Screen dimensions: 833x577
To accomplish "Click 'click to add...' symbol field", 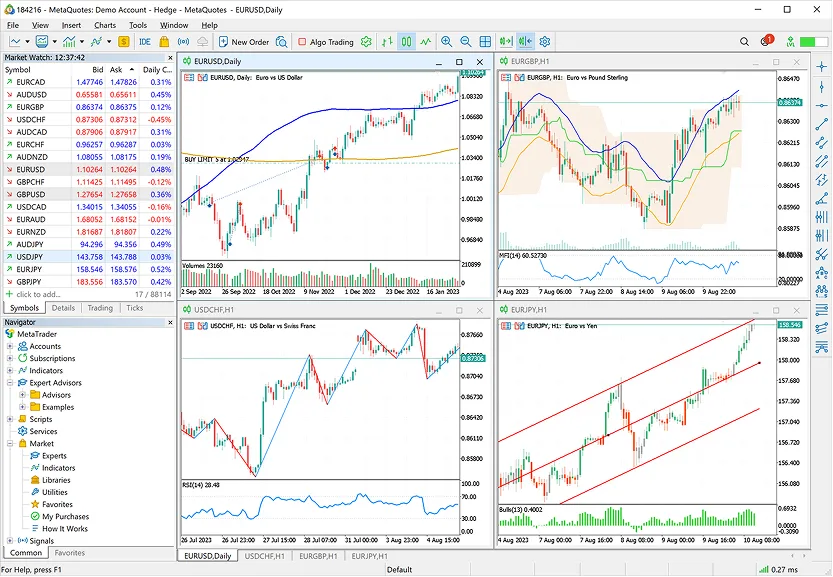I will [x=38, y=294].
